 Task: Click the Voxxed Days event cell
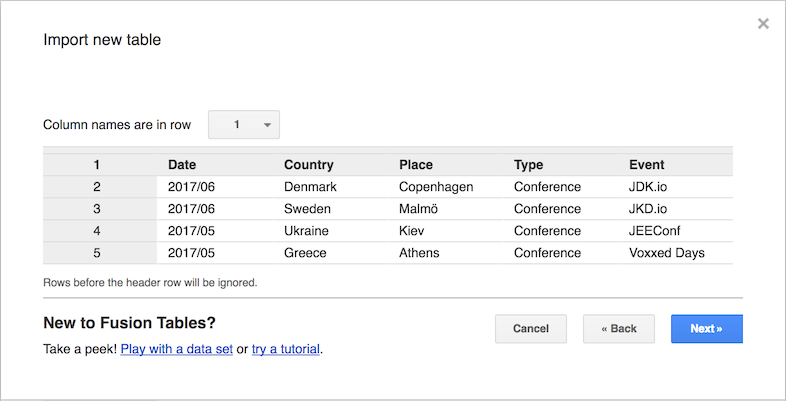(x=667, y=253)
